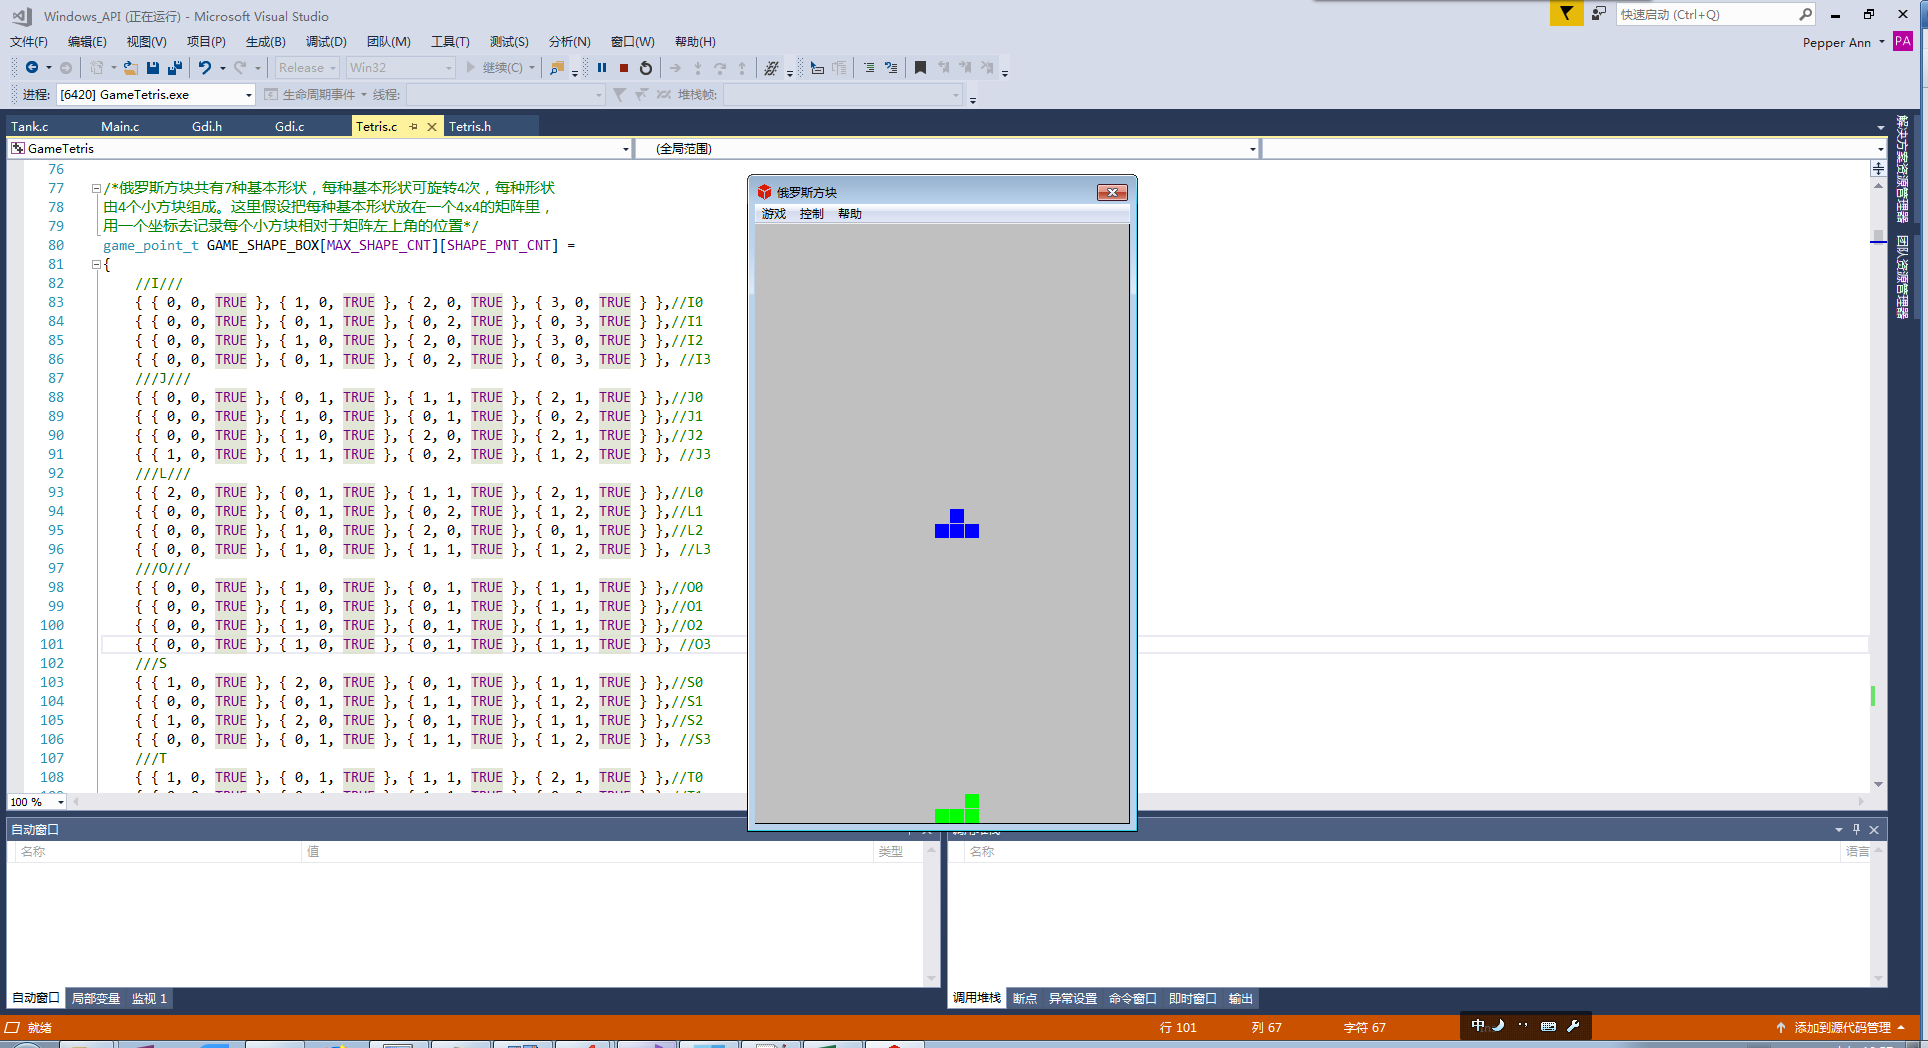The image size is (1928, 1048).
Task: Open the GameTetris project scope dropdown
Action: [320, 149]
